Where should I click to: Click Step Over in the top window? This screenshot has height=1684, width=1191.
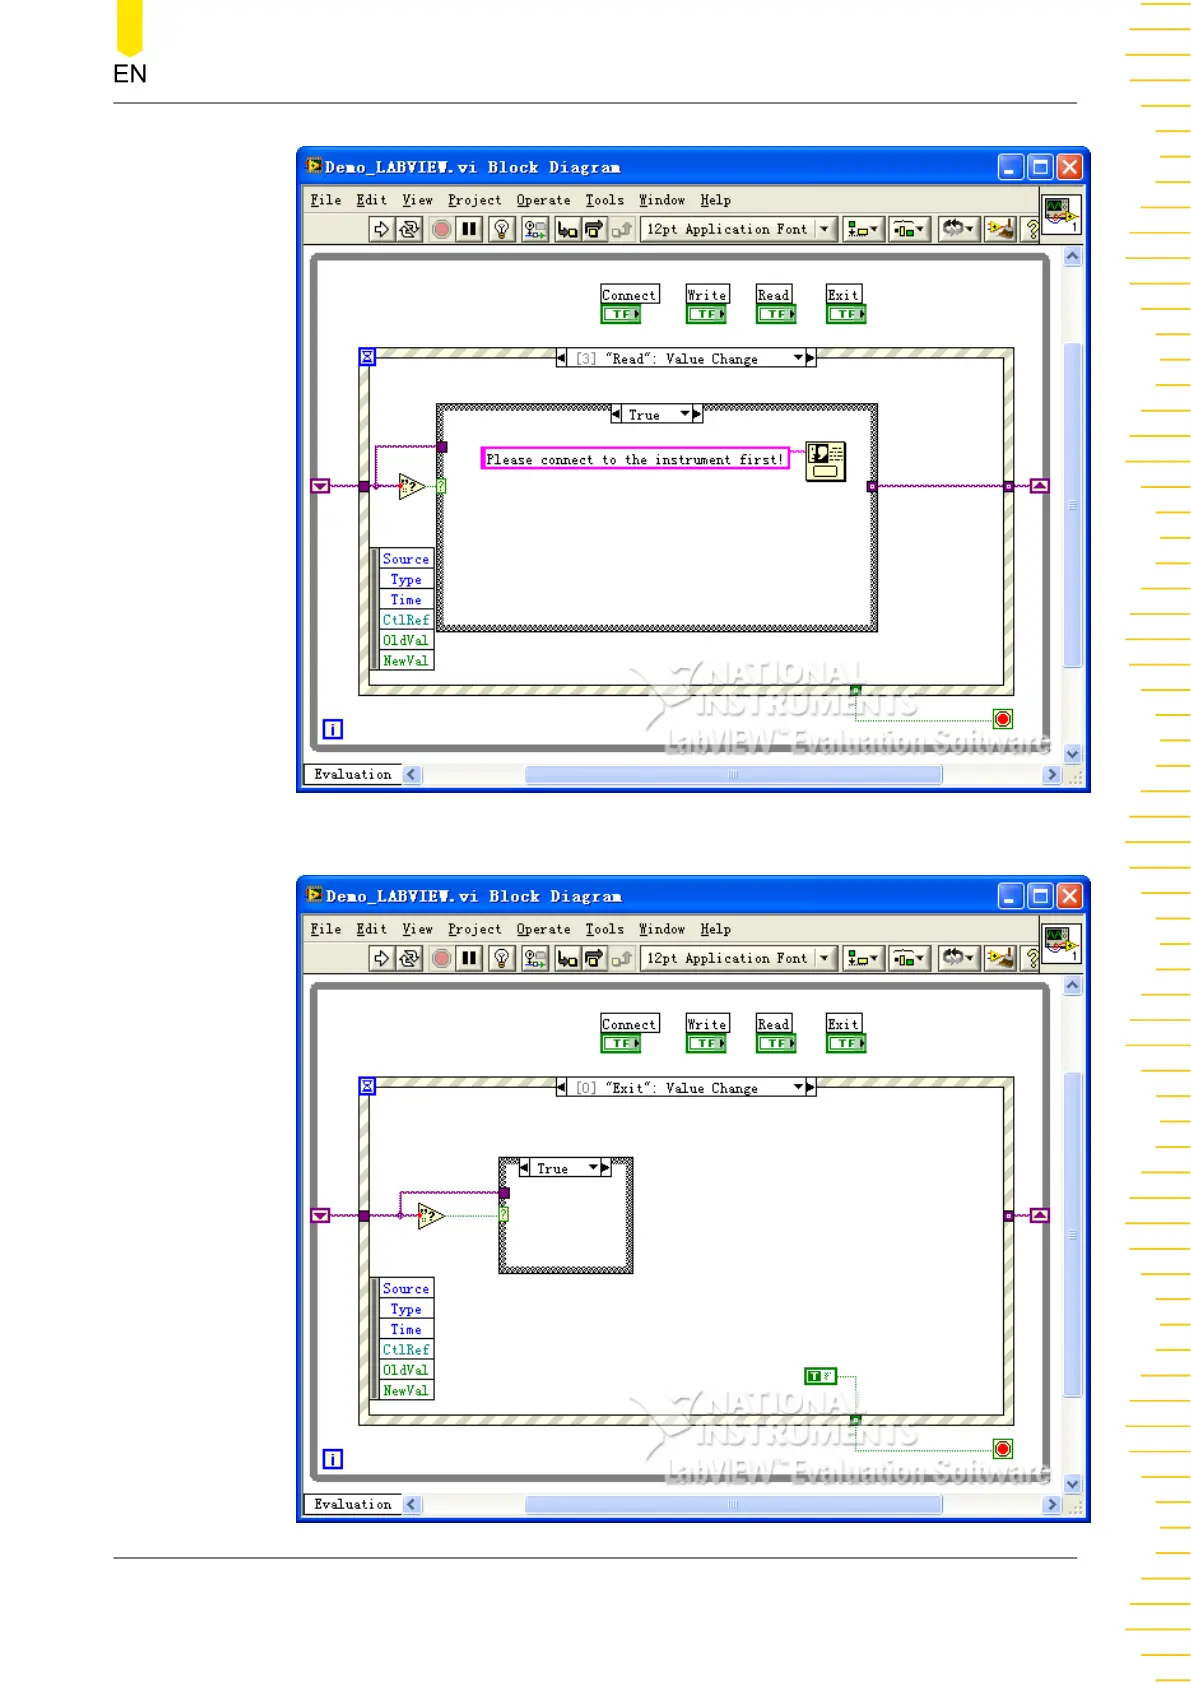[594, 229]
